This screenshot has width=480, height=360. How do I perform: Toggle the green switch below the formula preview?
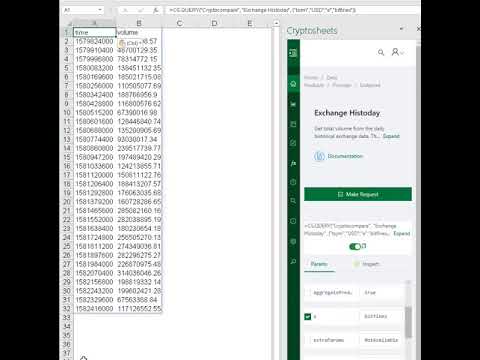355,246
